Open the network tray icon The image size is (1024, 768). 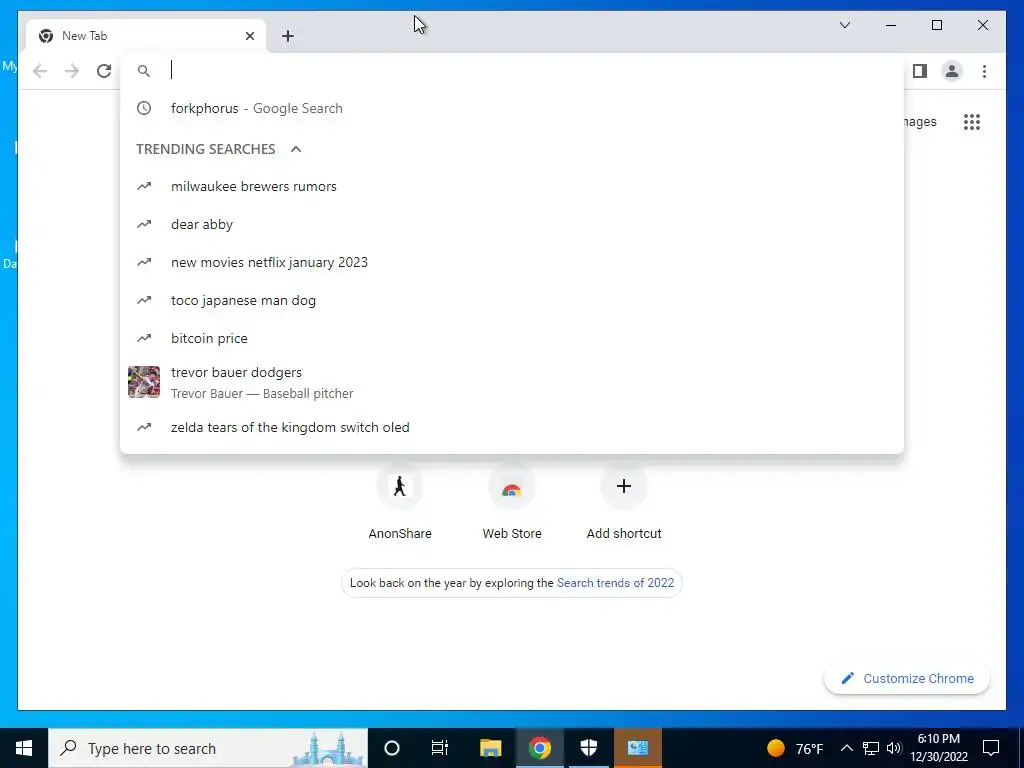(x=871, y=748)
